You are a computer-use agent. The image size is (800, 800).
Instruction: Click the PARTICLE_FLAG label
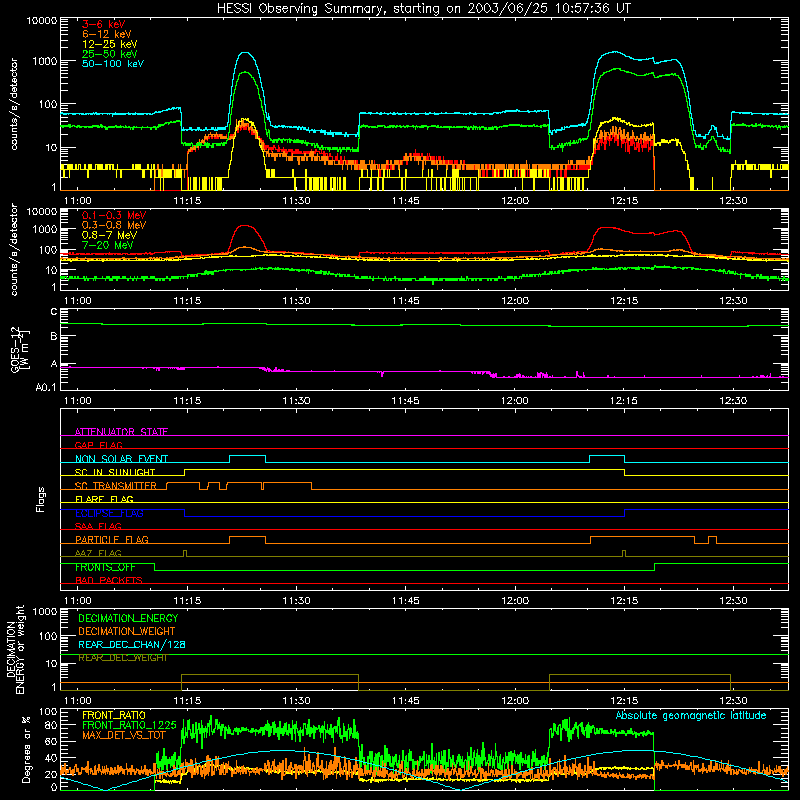click(x=112, y=539)
